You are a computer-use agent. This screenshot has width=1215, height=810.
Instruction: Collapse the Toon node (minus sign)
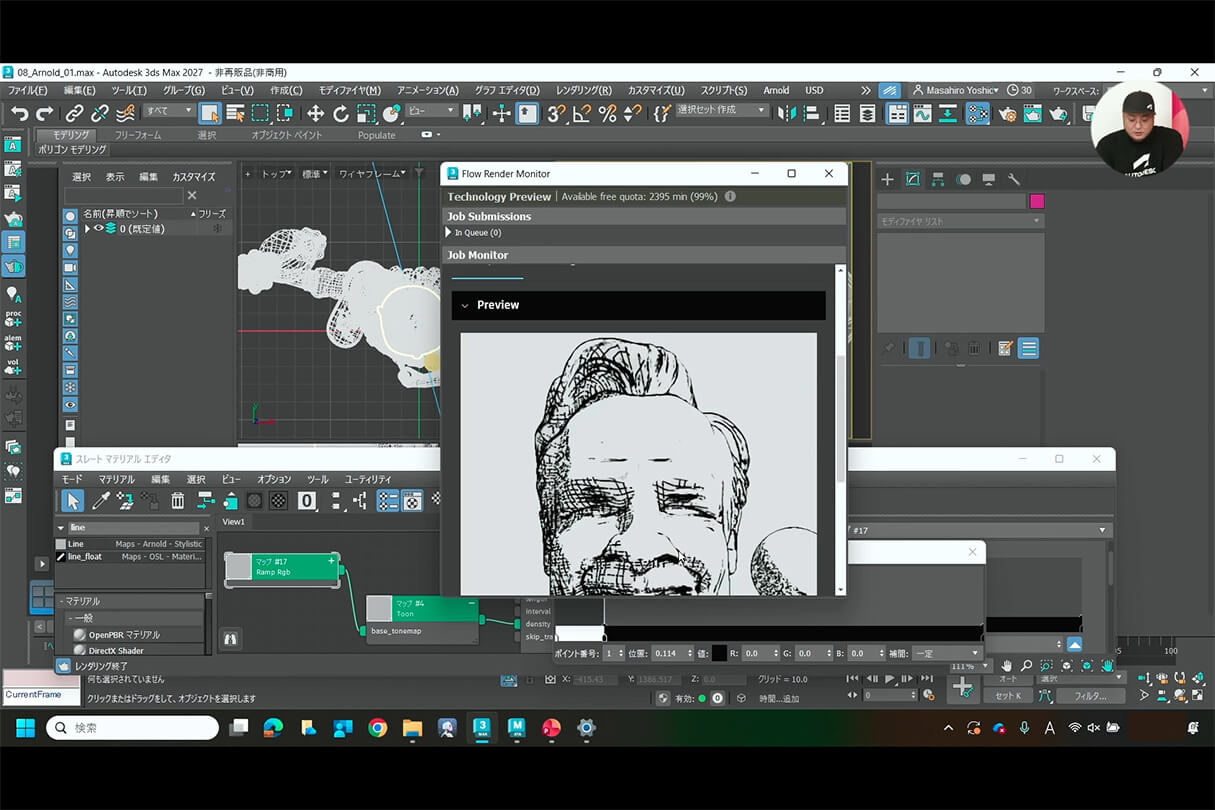click(472, 603)
